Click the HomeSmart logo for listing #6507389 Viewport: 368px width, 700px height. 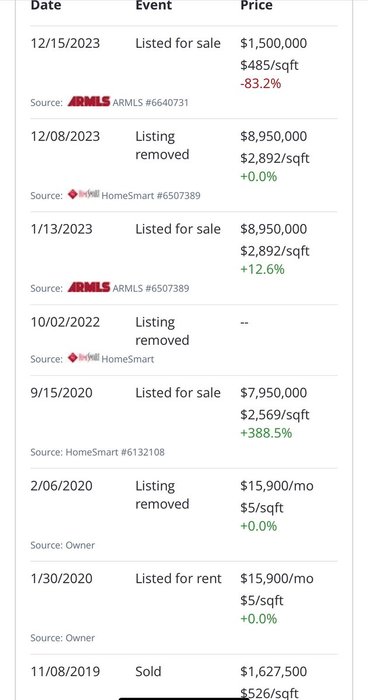pos(83,194)
